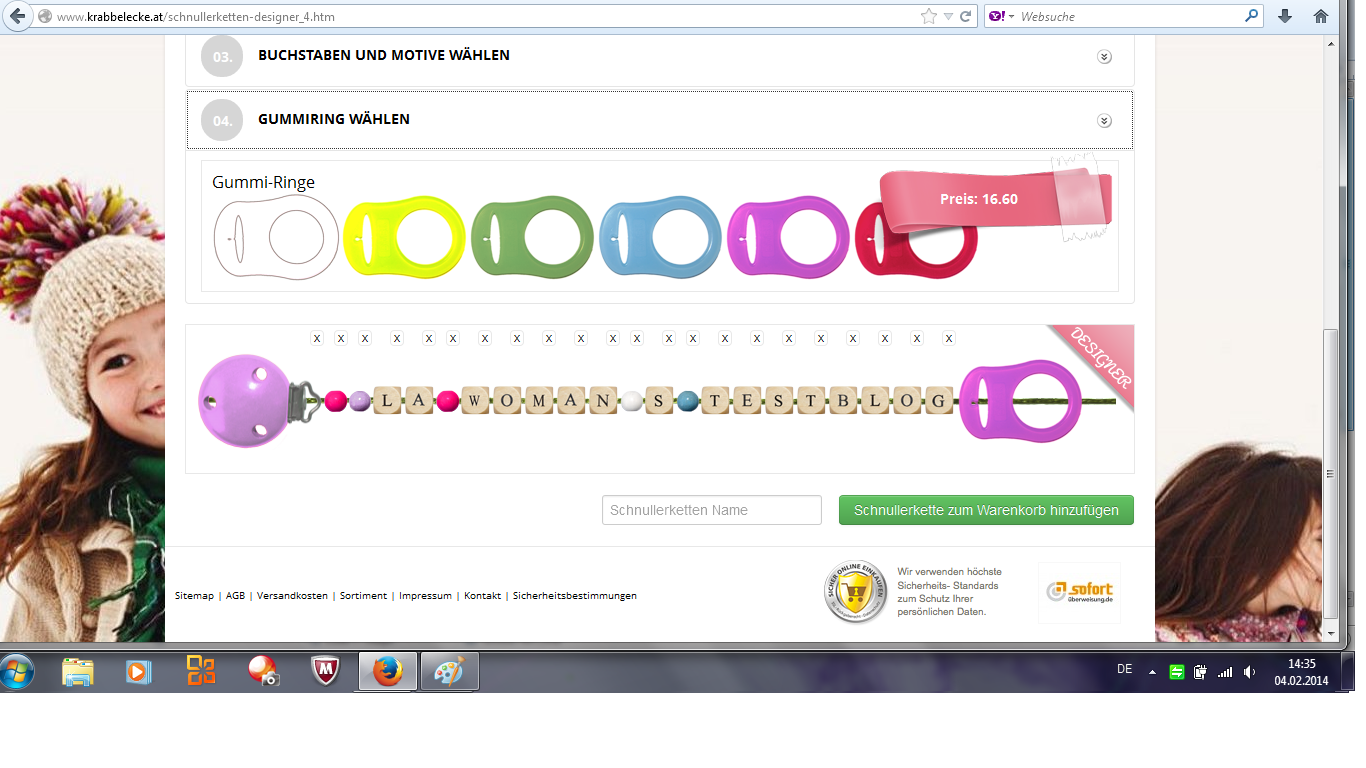Expand section 03 Buchstaben und Motive arrow
Screen dimensions: 1366x768
point(1104,57)
